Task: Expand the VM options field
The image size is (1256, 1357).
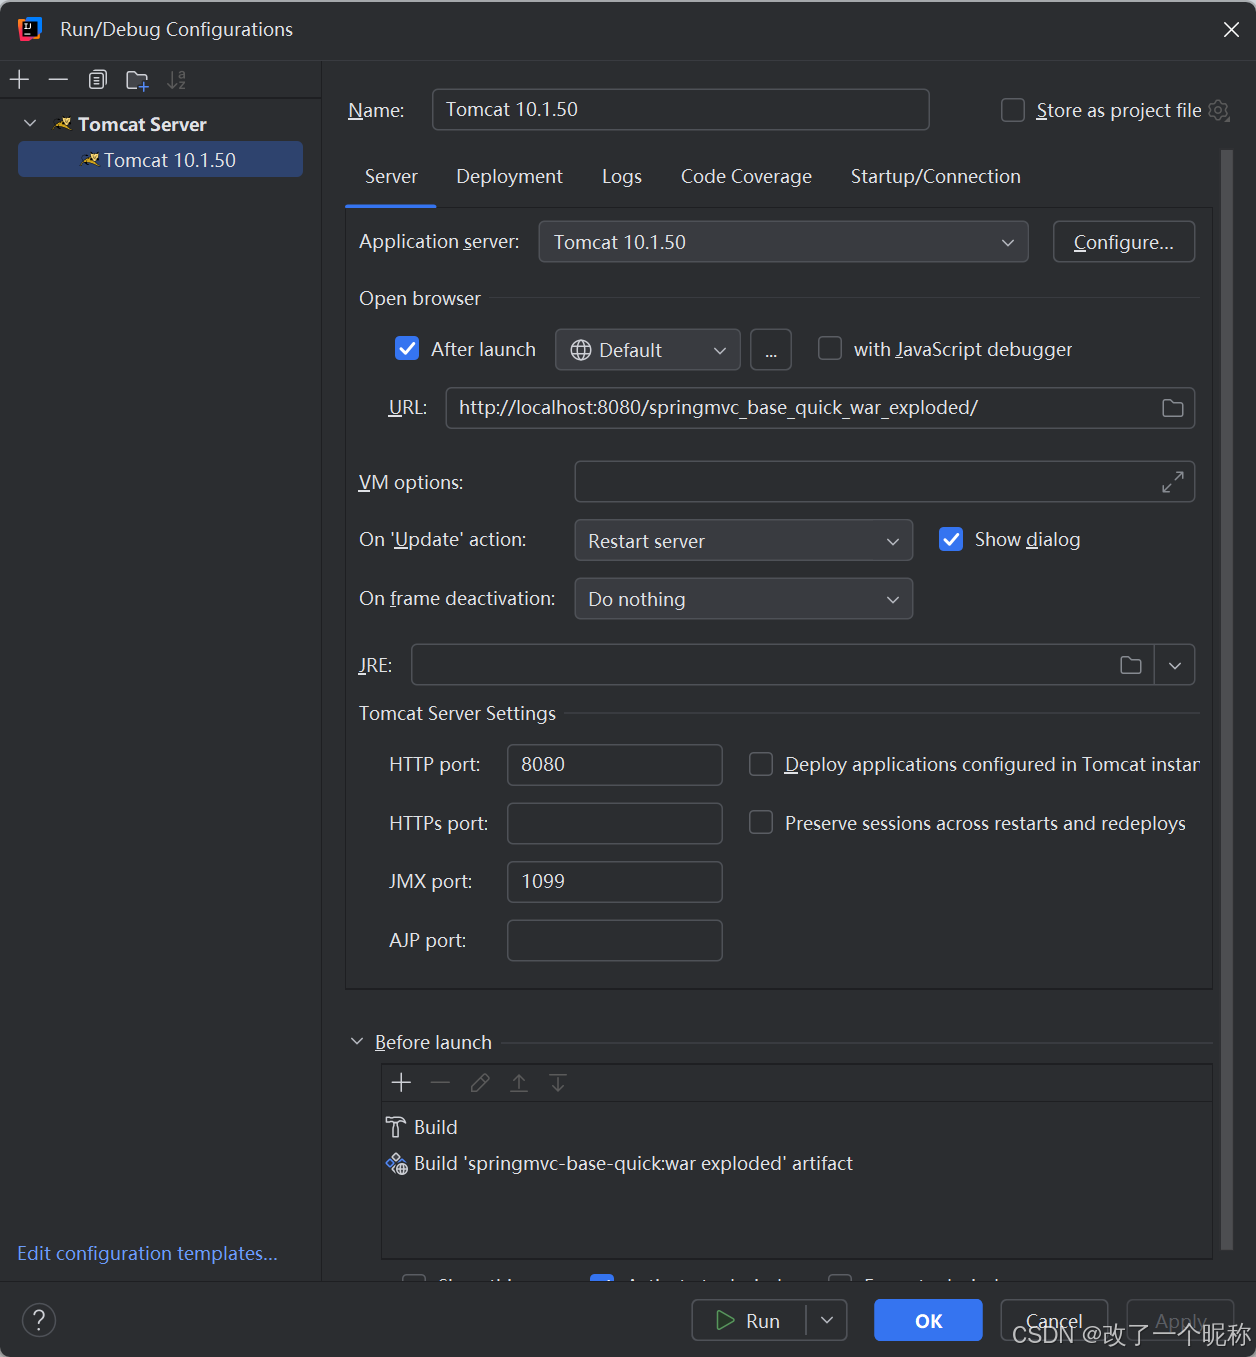Action: (1173, 482)
